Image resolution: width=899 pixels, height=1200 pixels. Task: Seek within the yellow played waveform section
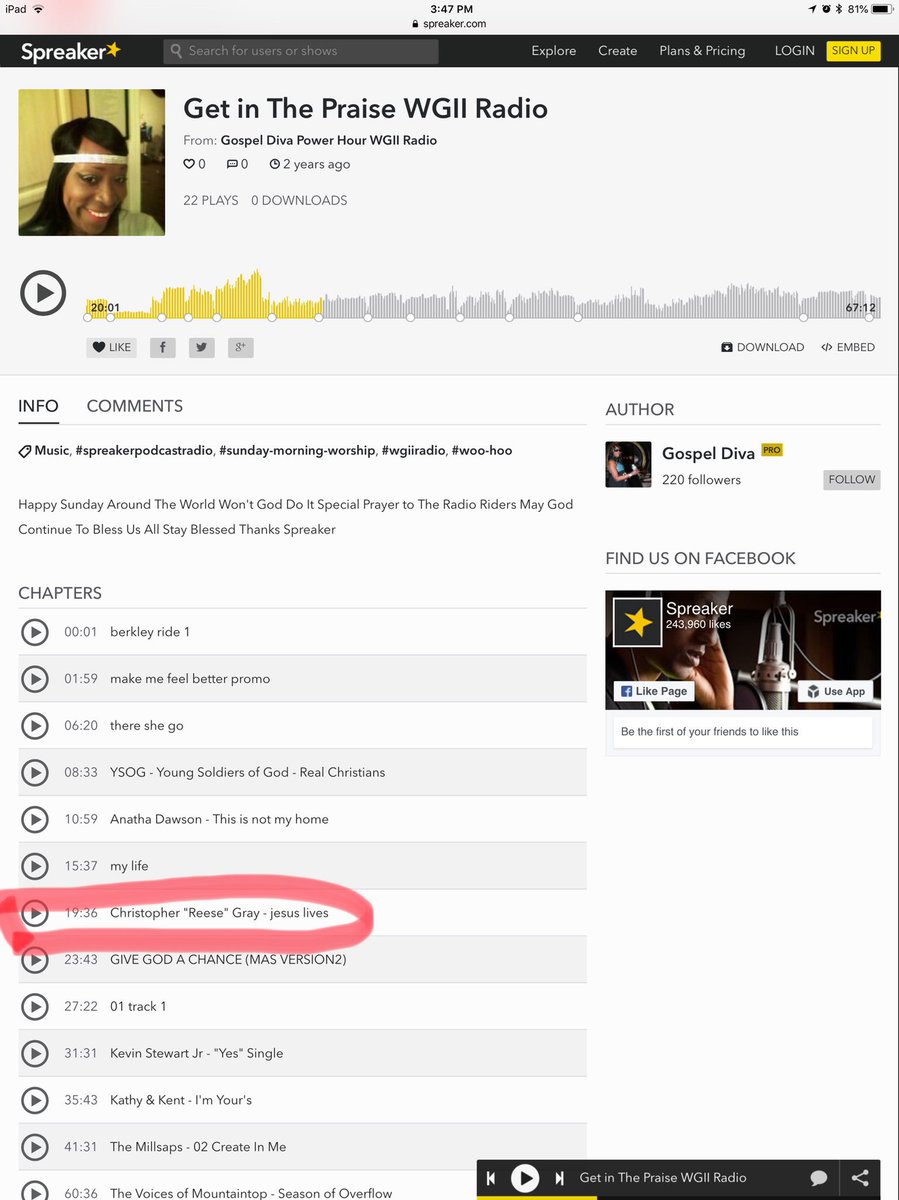coord(205,296)
